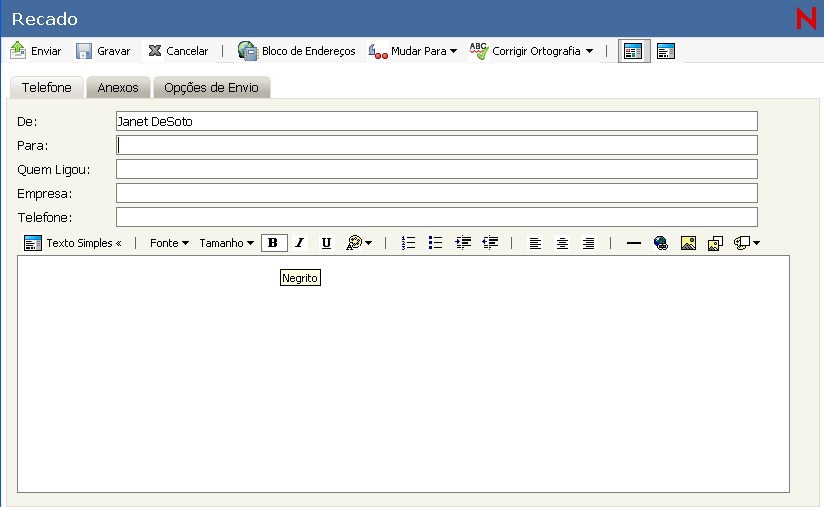Align text to the right
The image size is (824, 507).
(x=588, y=243)
